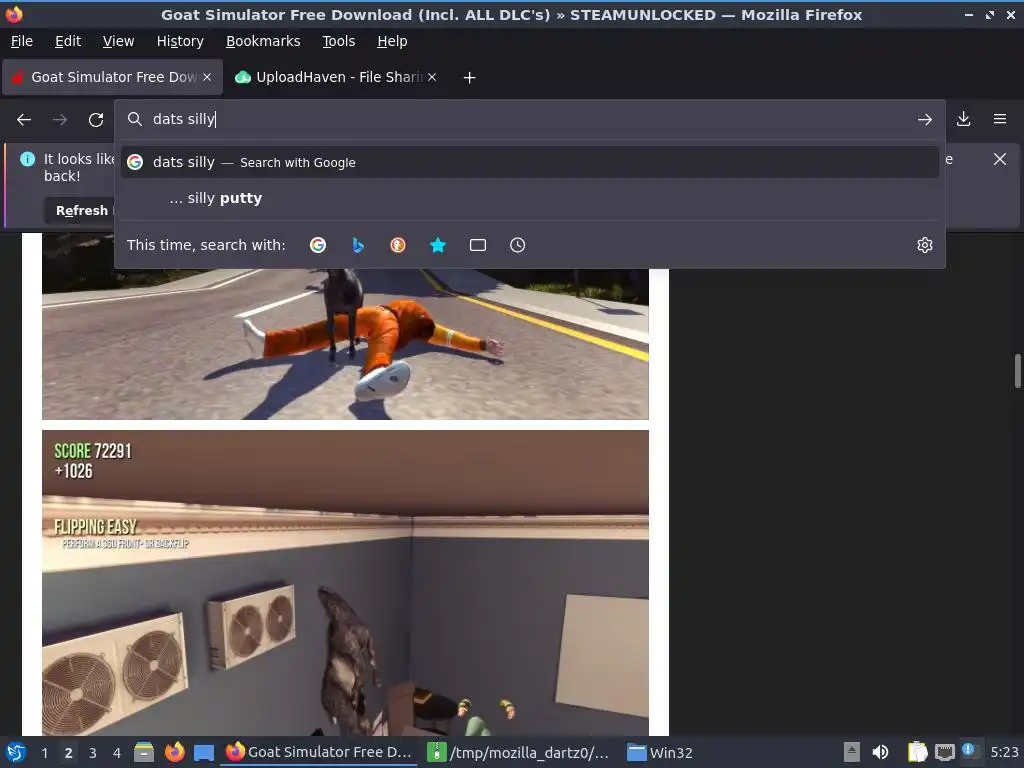The height and width of the screenshot is (768, 1024).
Task: Select the 'silly putty' search suggestion
Action: tap(530, 198)
